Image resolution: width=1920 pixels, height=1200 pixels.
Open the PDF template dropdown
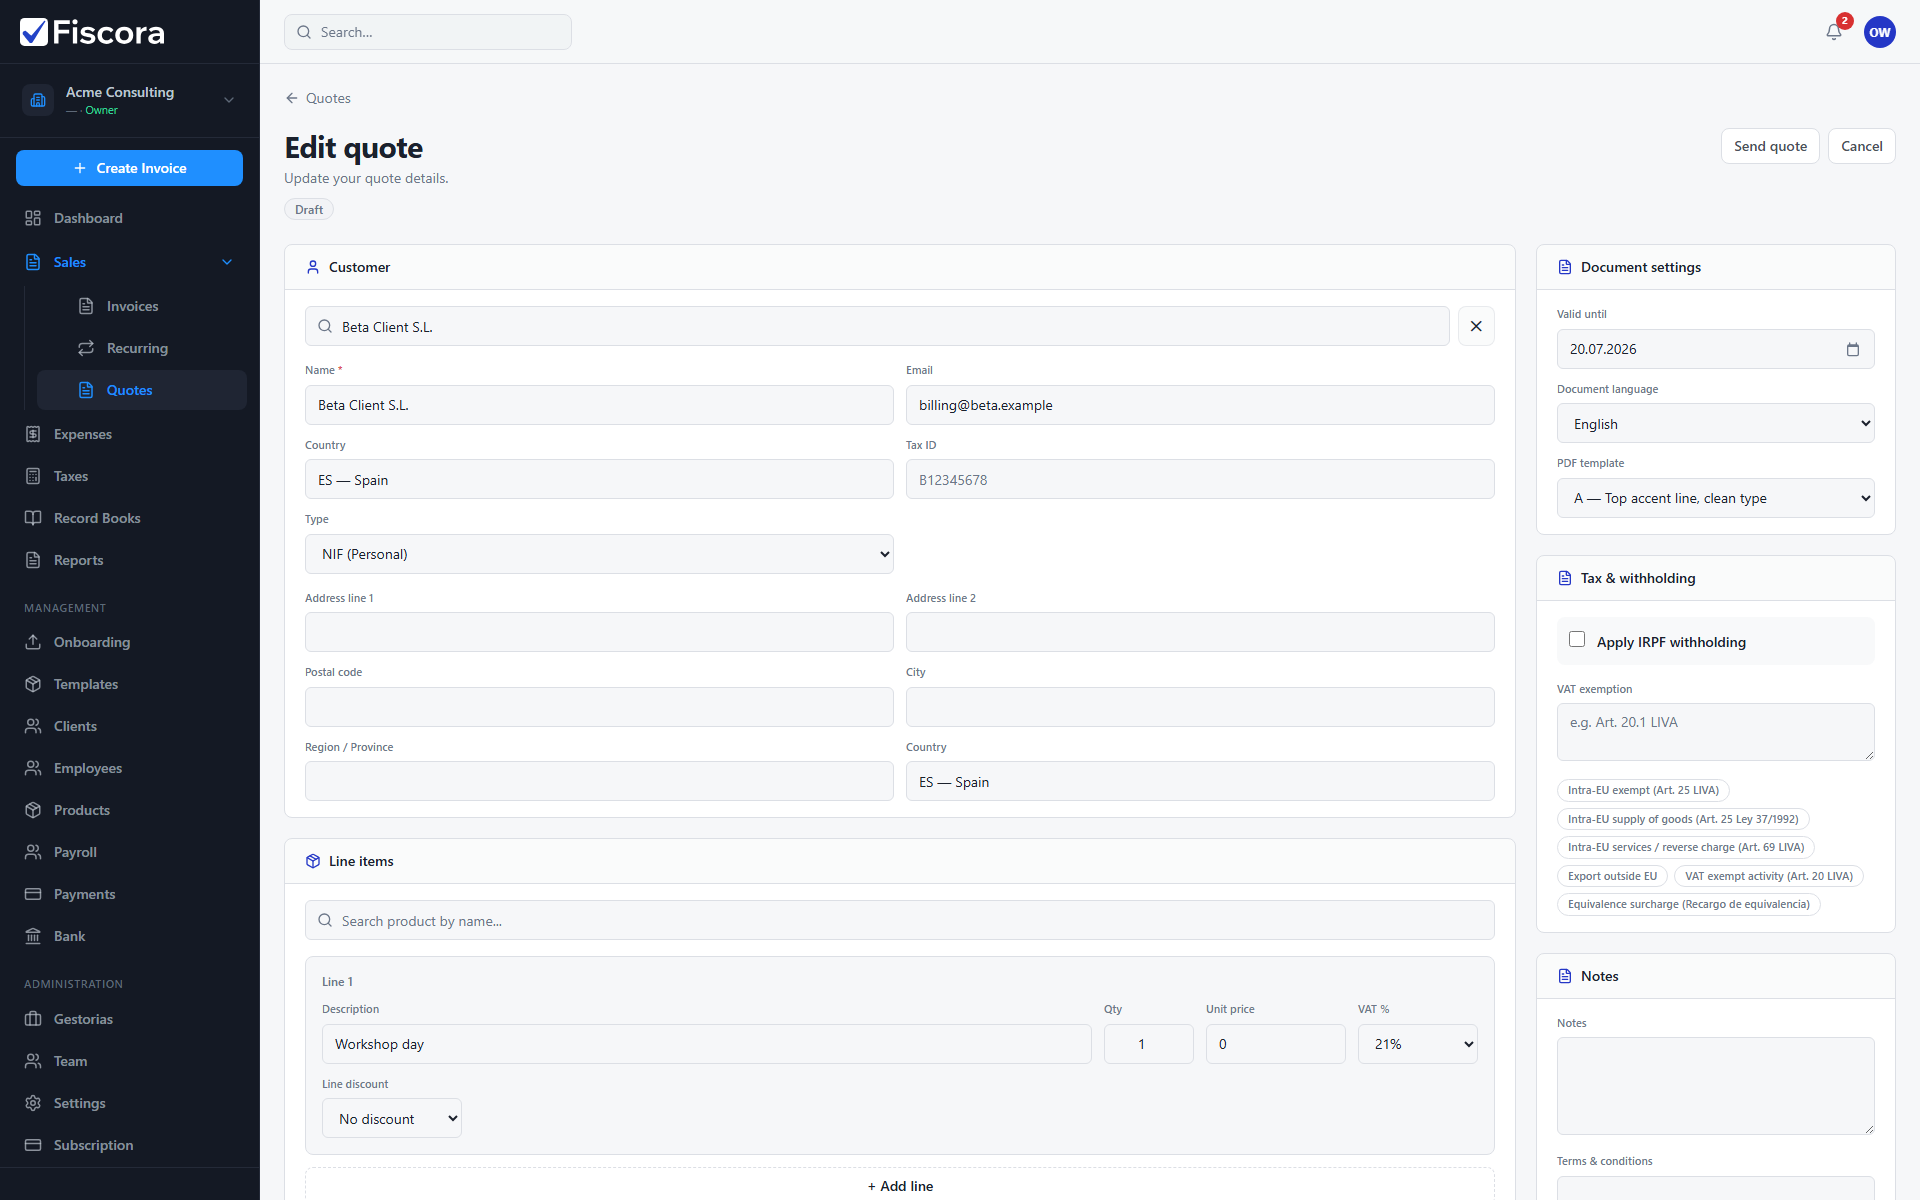coord(1715,498)
